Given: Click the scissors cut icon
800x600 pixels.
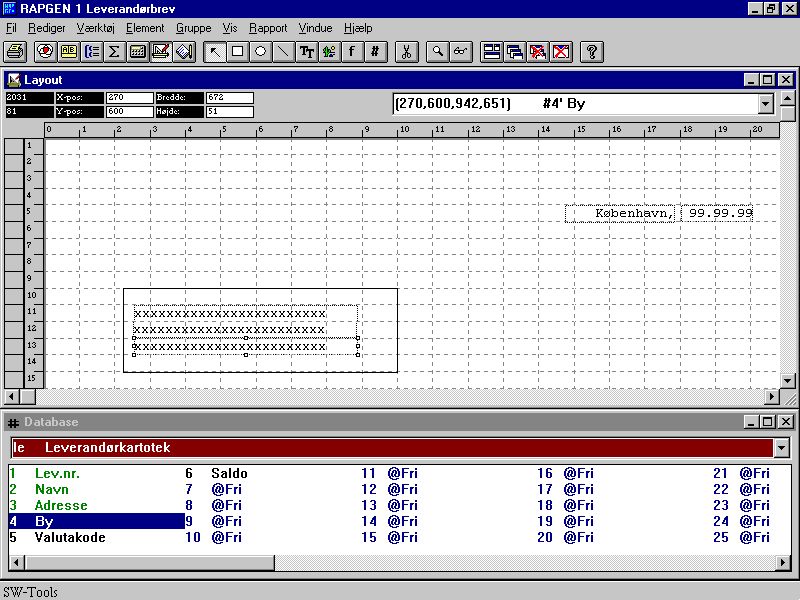Looking at the screenshot, I should click(x=406, y=51).
